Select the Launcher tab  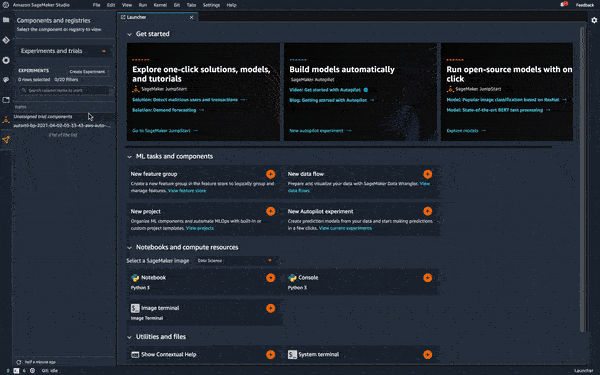pyautogui.click(x=157, y=17)
